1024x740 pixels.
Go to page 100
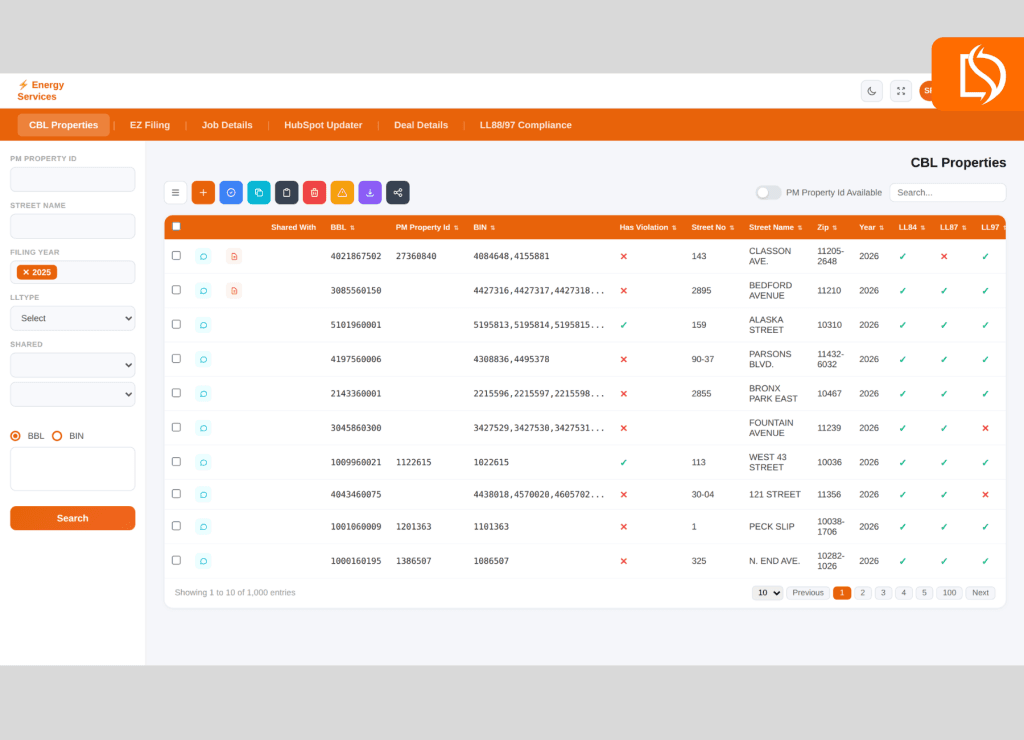click(x=949, y=593)
